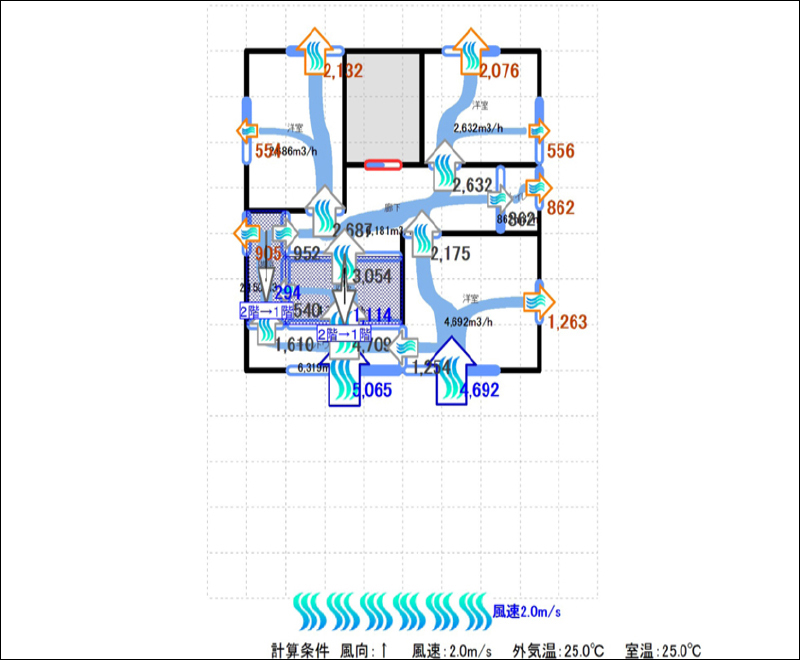Click the 計算条件 label

300,650
